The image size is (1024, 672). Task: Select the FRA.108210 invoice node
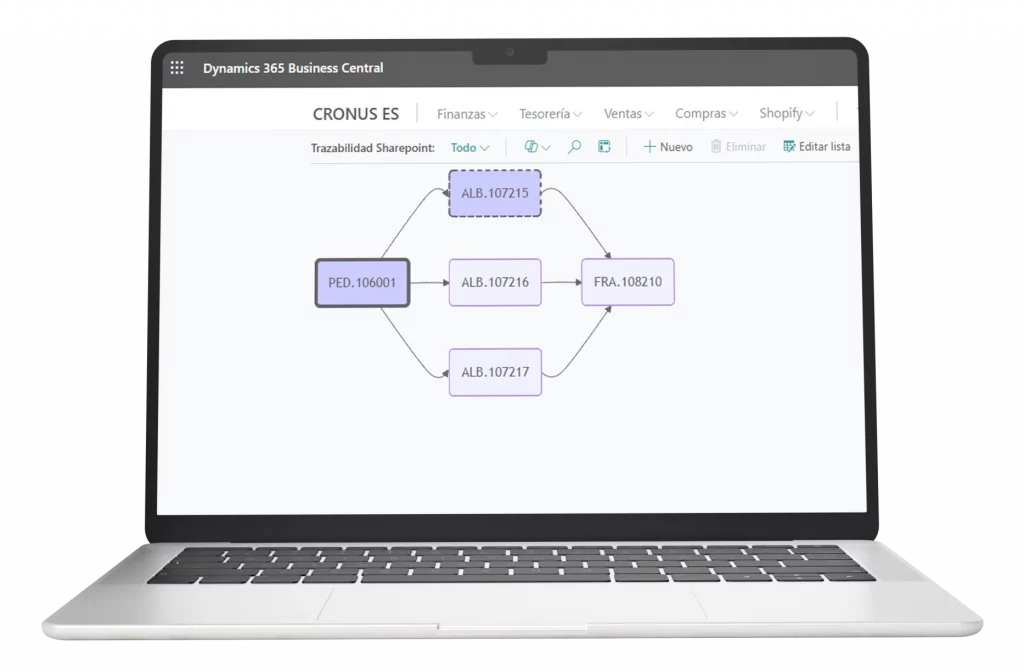[628, 283]
